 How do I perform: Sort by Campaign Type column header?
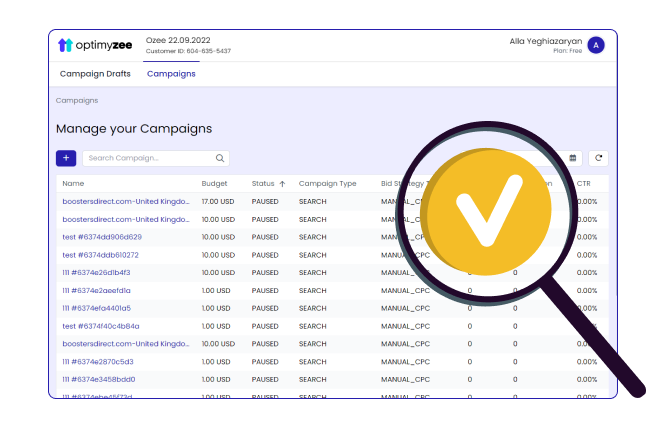pyautogui.click(x=327, y=184)
